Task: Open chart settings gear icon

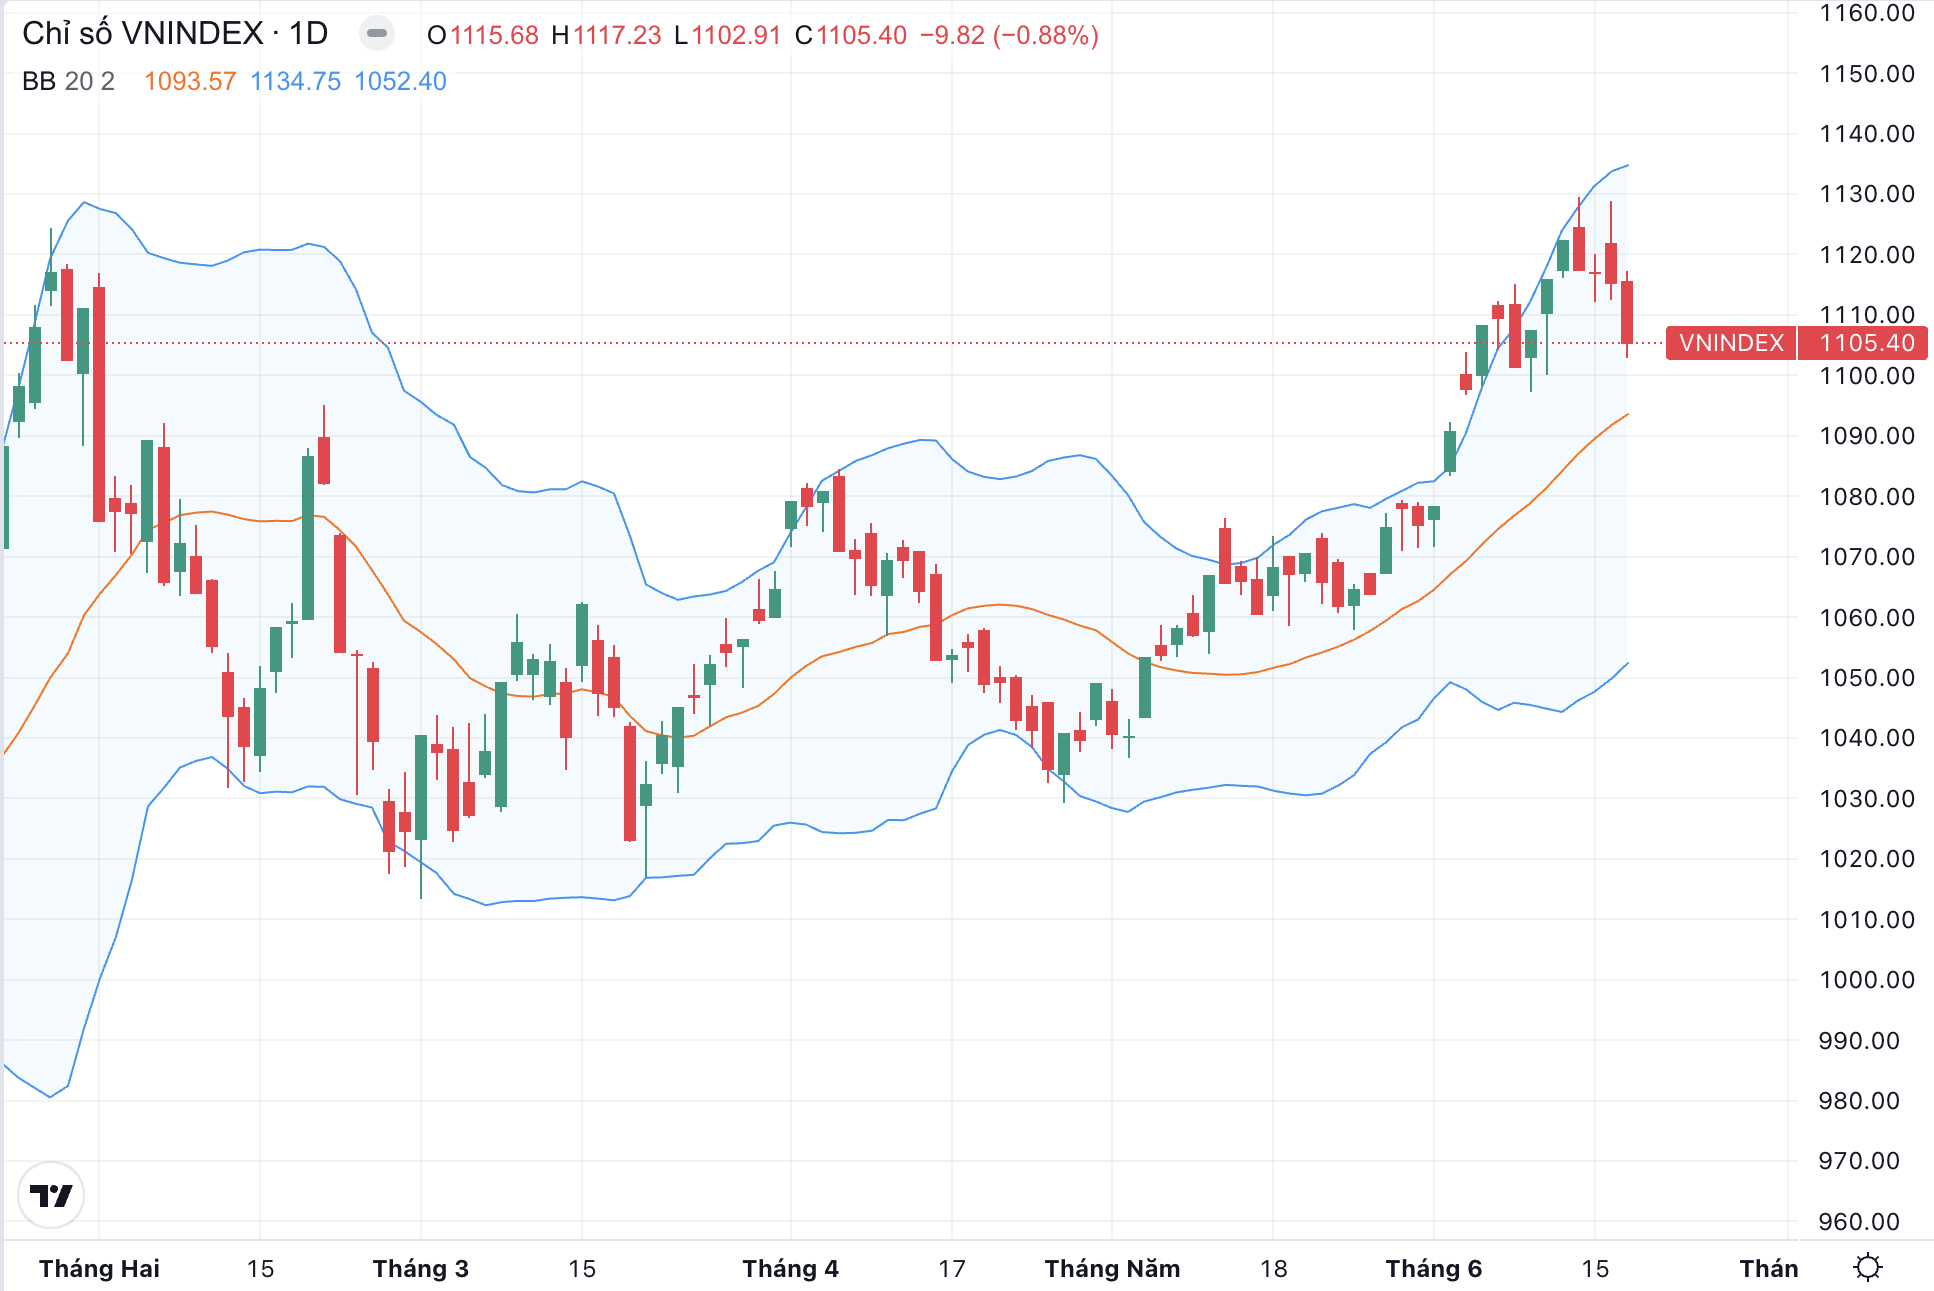Action: (1867, 1268)
